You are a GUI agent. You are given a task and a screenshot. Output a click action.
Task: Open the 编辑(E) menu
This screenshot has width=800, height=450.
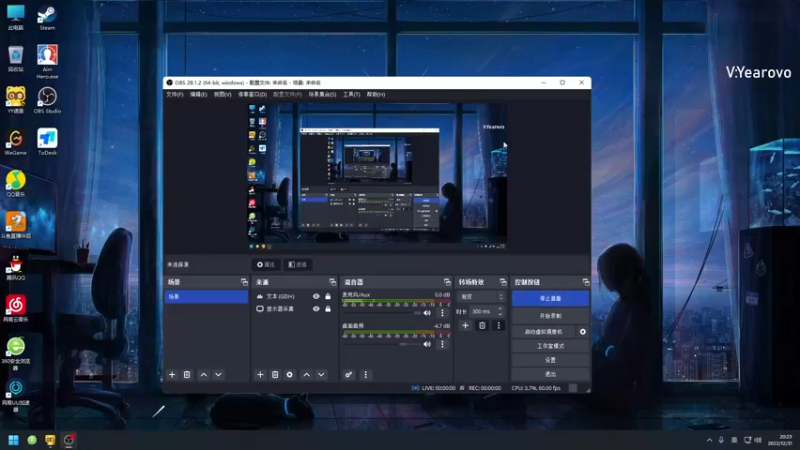point(198,94)
